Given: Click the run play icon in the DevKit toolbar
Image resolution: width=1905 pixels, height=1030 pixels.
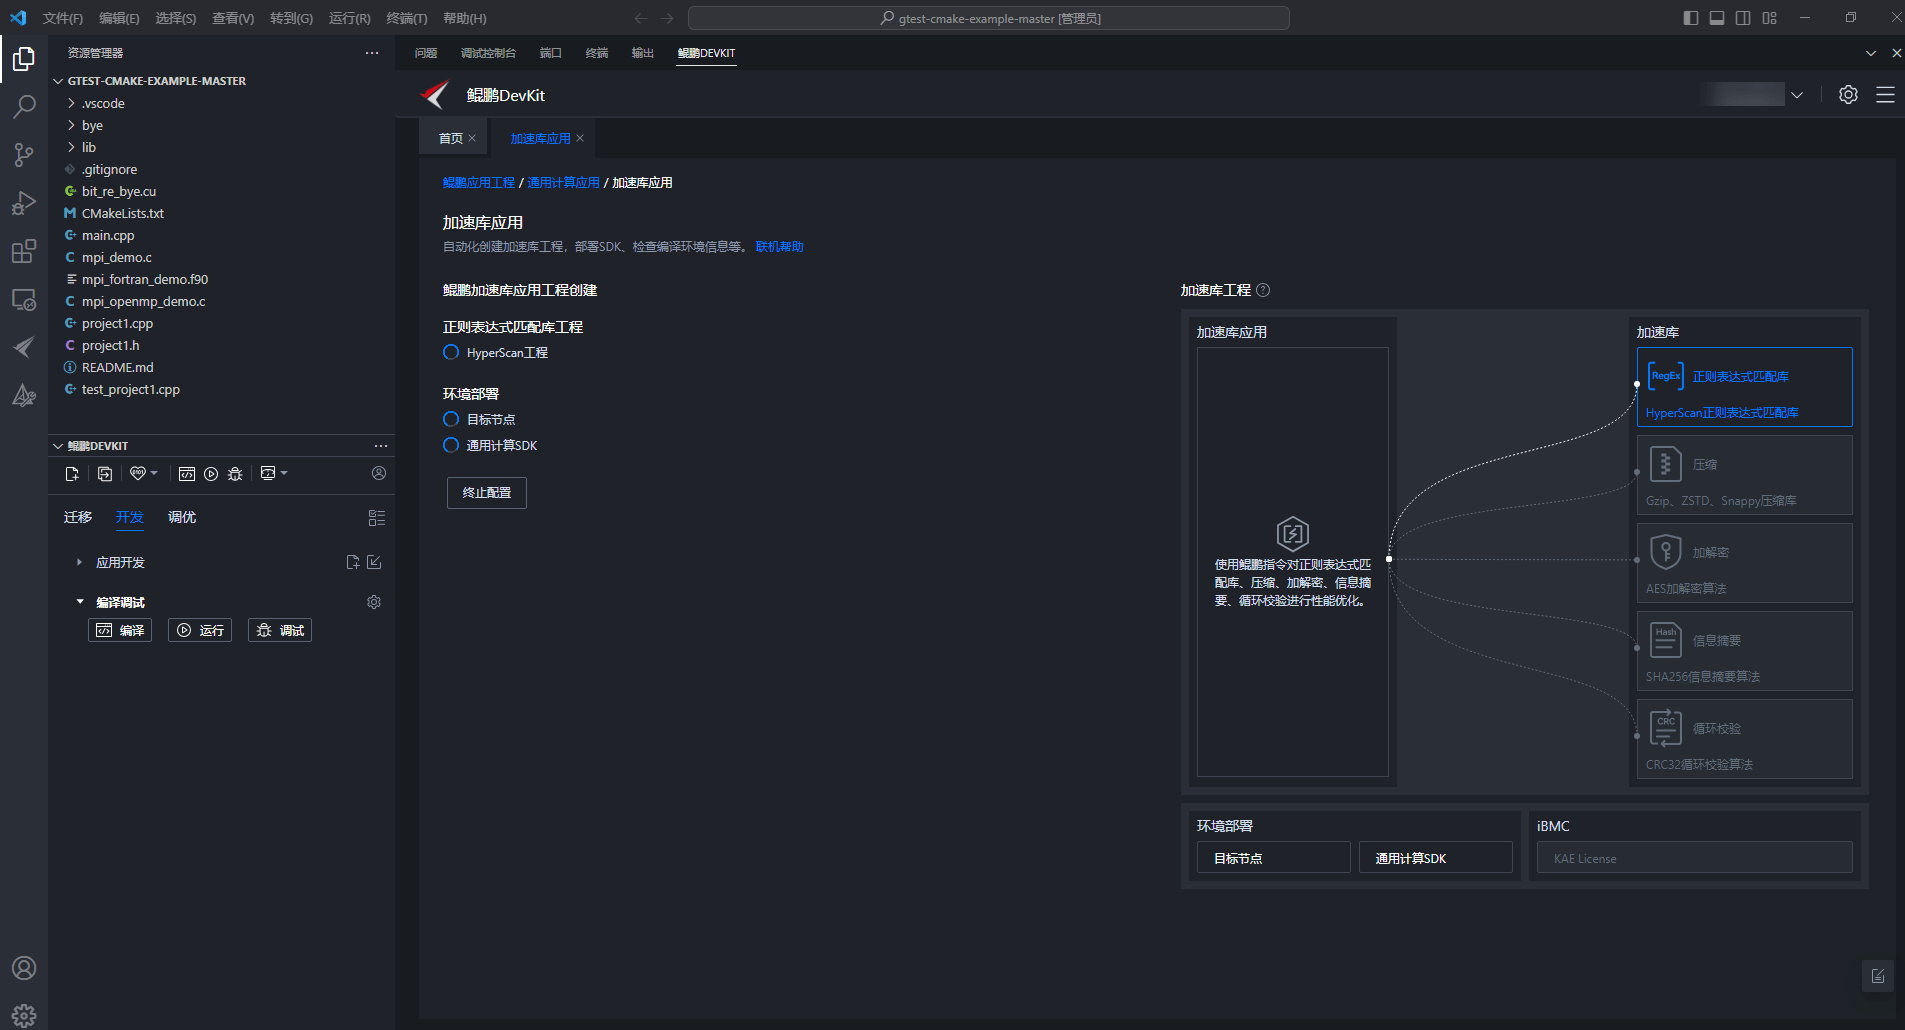Looking at the screenshot, I should [x=211, y=474].
